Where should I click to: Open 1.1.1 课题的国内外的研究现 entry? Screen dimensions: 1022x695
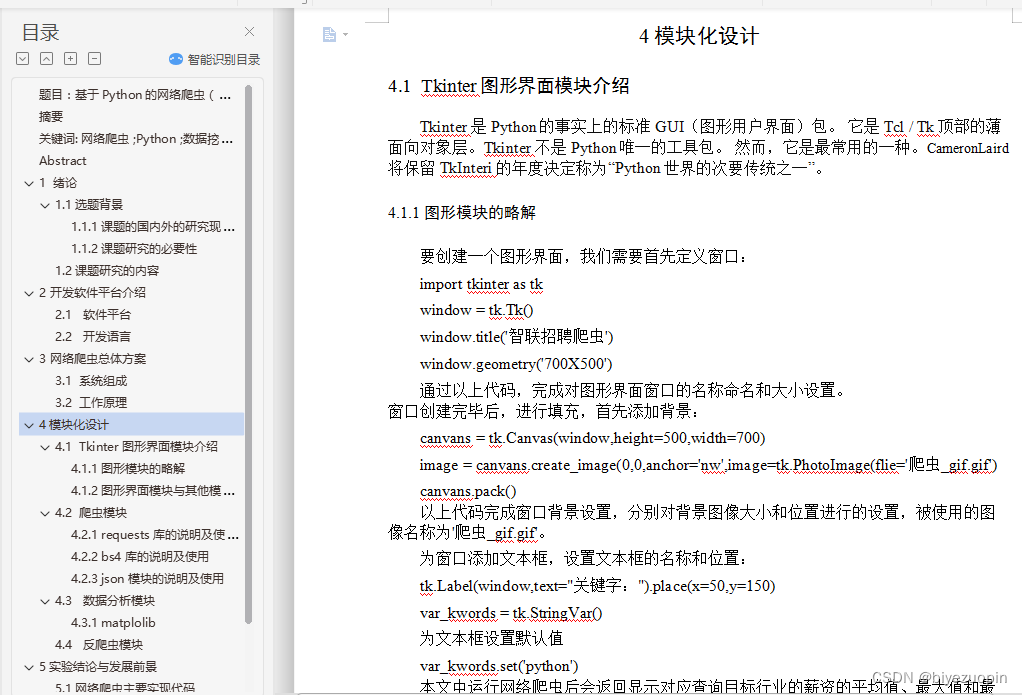(x=153, y=227)
